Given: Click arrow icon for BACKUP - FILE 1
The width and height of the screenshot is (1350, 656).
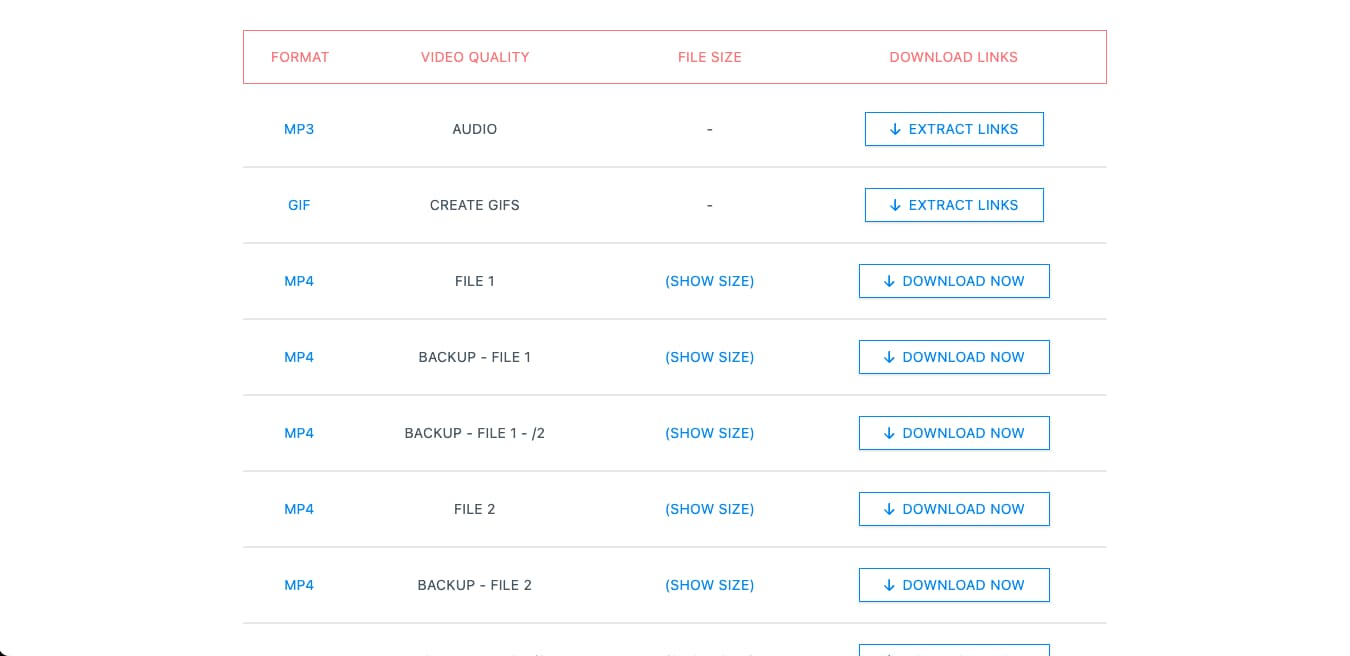Looking at the screenshot, I should (889, 357).
